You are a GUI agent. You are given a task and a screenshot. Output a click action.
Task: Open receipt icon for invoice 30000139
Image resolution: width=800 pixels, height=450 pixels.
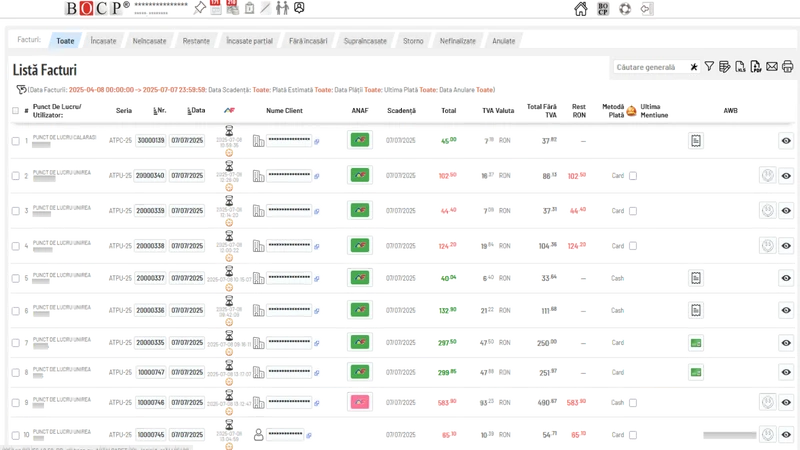point(696,141)
